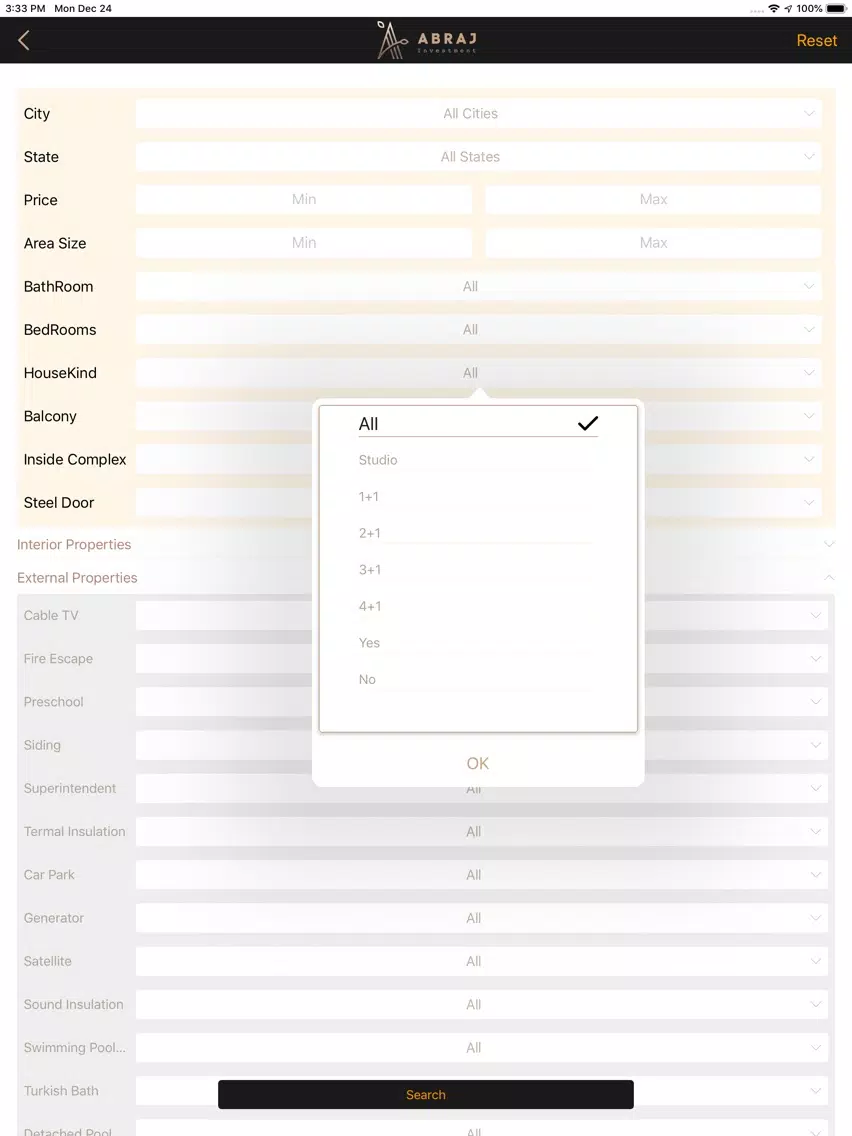Click the 'Turkish Bath' label
The width and height of the screenshot is (852, 1136).
pyautogui.click(x=61, y=1091)
